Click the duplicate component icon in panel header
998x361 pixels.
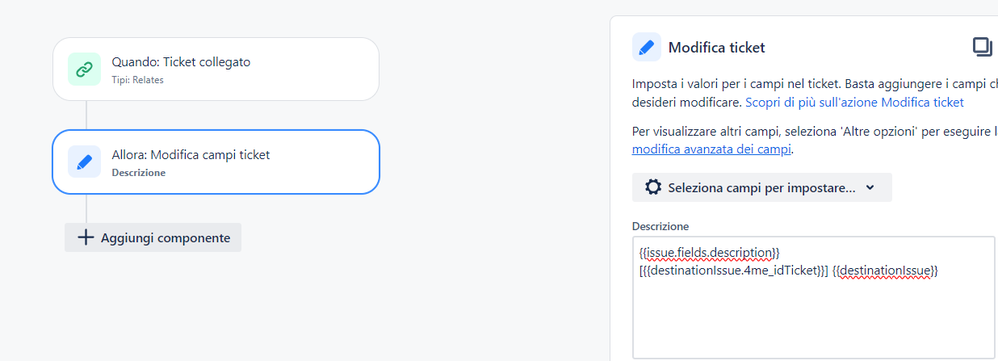pos(981,47)
